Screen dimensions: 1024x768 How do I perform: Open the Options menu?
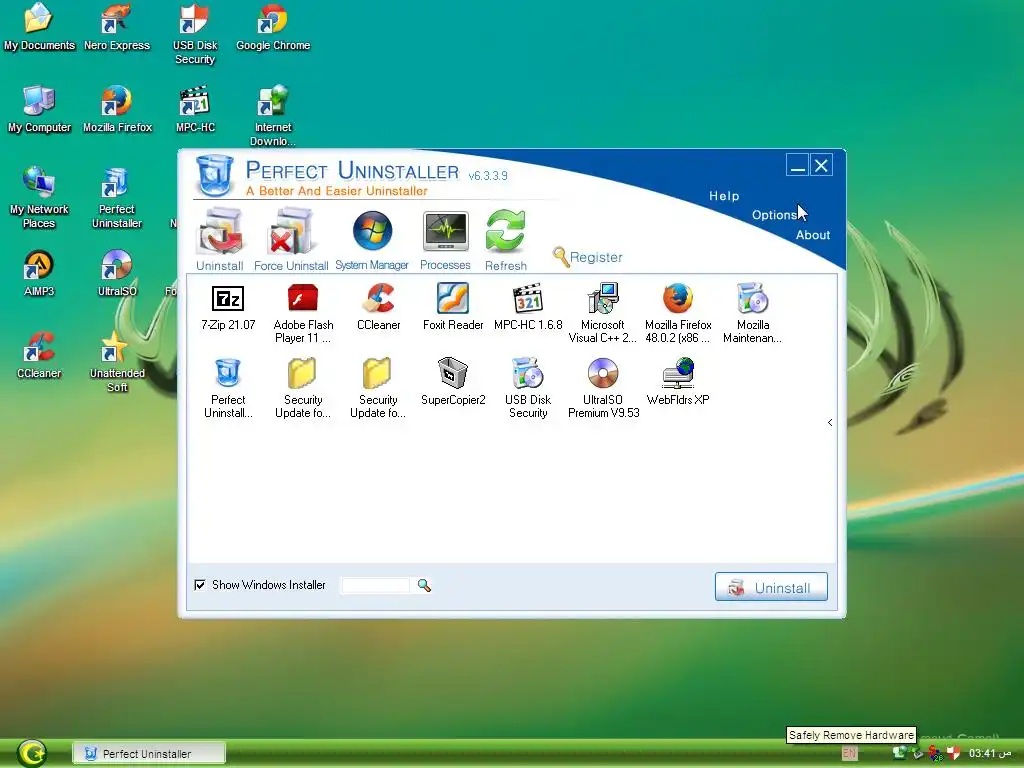pyautogui.click(x=774, y=215)
